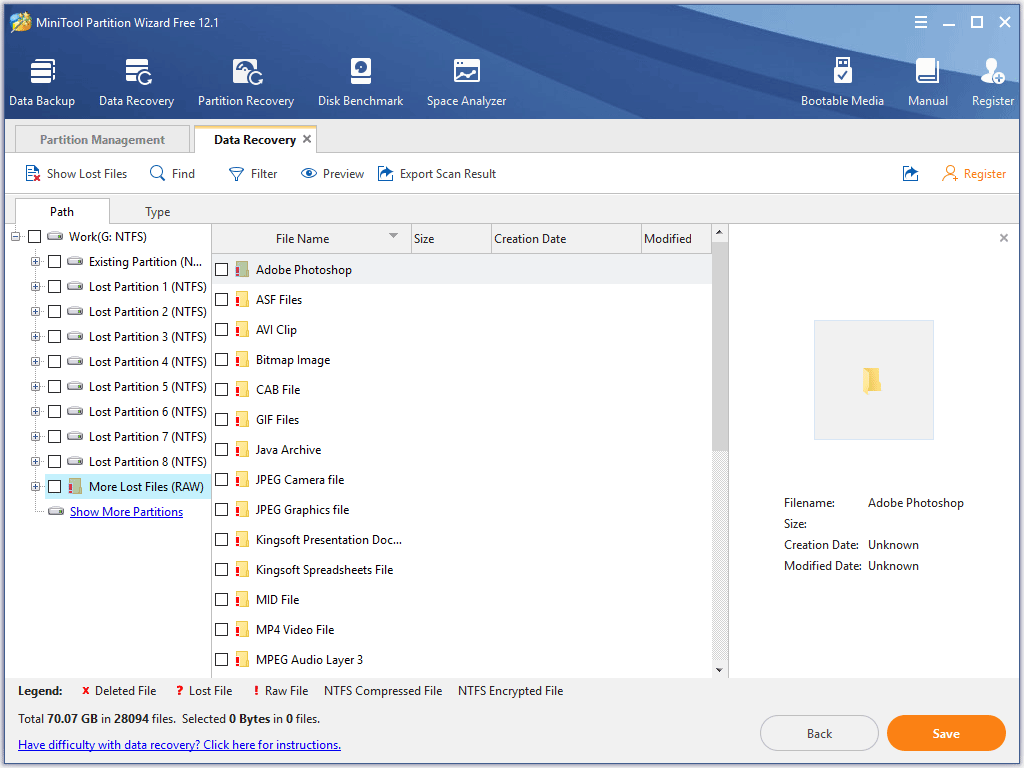Open the Space Analyzer tool
Viewport: 1024px width, 768px height.
[466, 82]
